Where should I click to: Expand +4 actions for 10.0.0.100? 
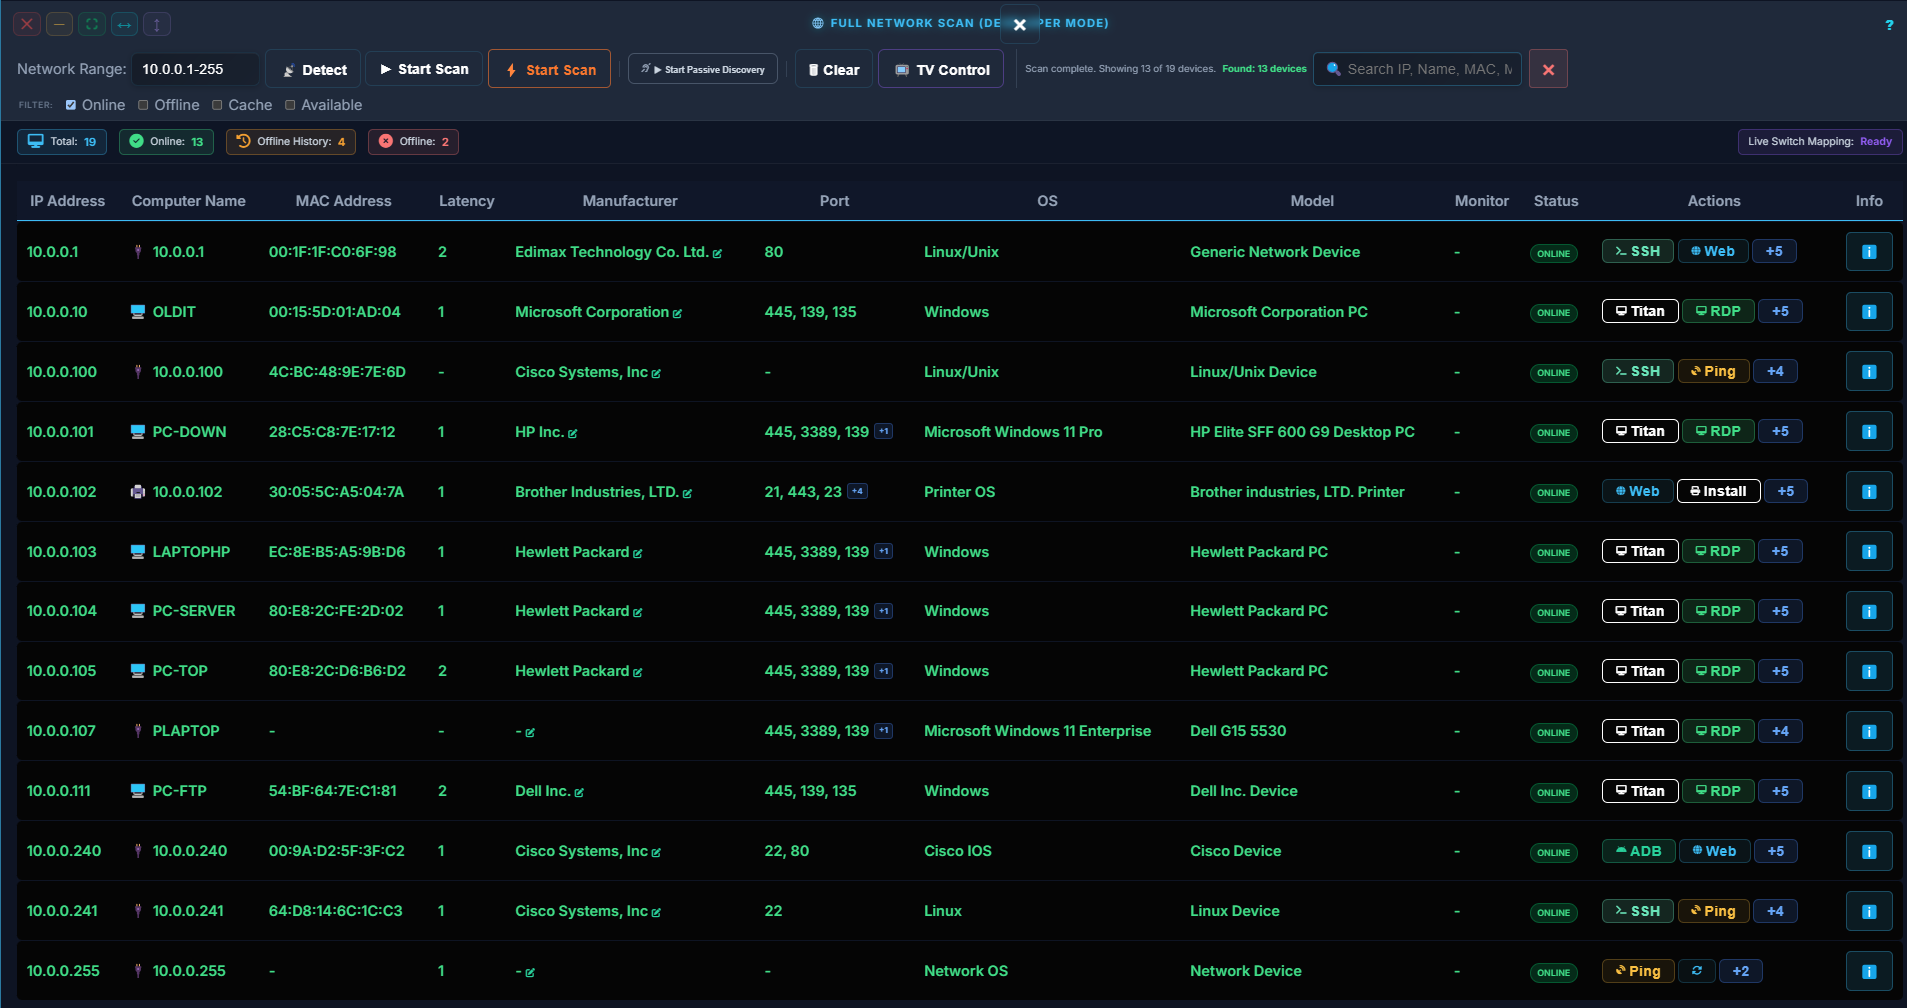tap(1775, 371)
